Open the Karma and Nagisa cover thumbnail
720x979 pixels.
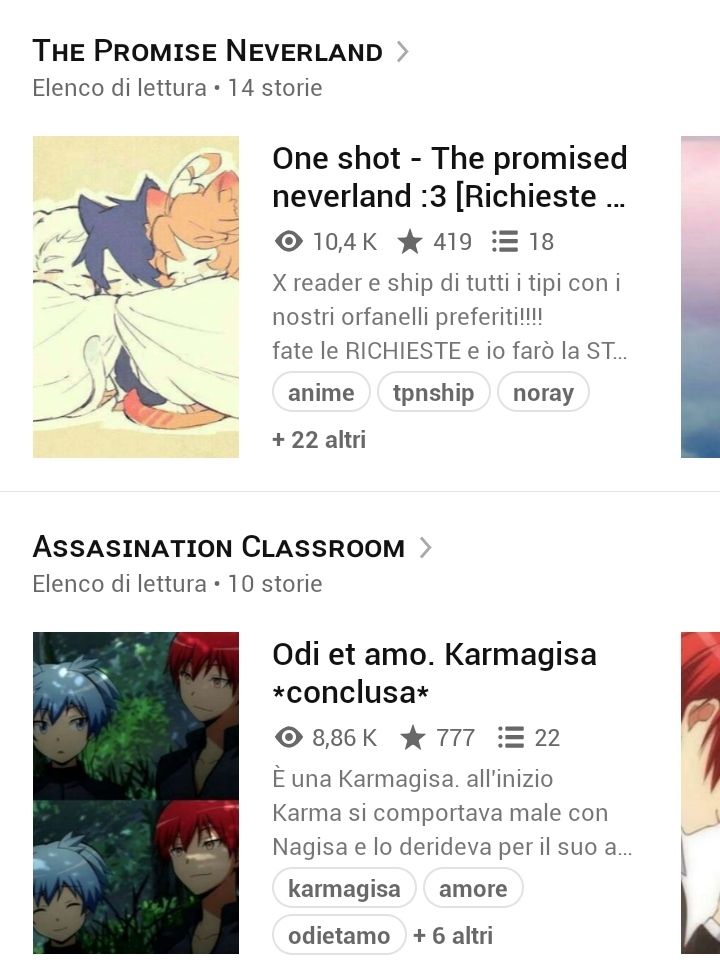pos(136,793)
